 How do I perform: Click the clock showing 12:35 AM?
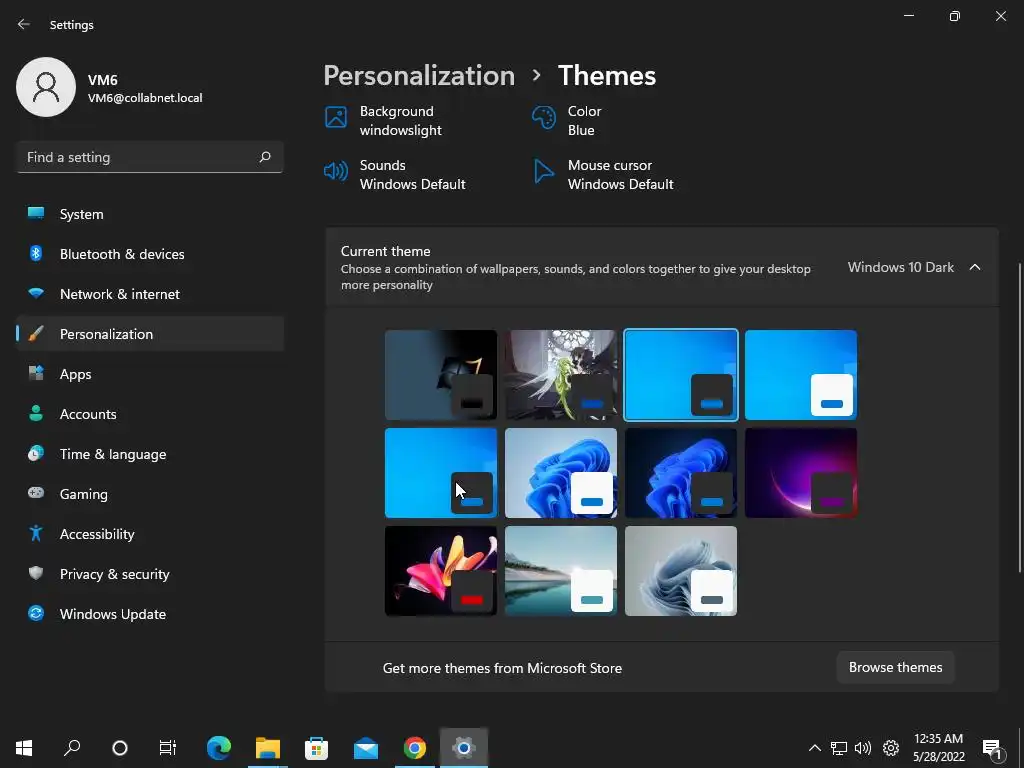pyautogui.click(x=938, y=739)
